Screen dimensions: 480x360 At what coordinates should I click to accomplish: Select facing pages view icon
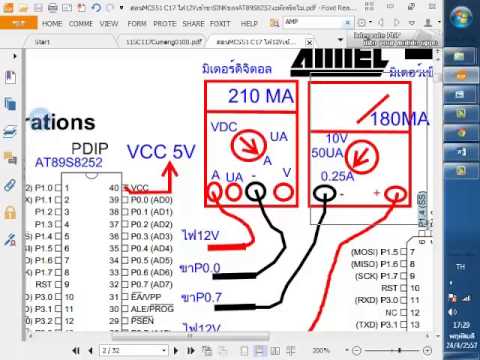(x=275, y=351)
